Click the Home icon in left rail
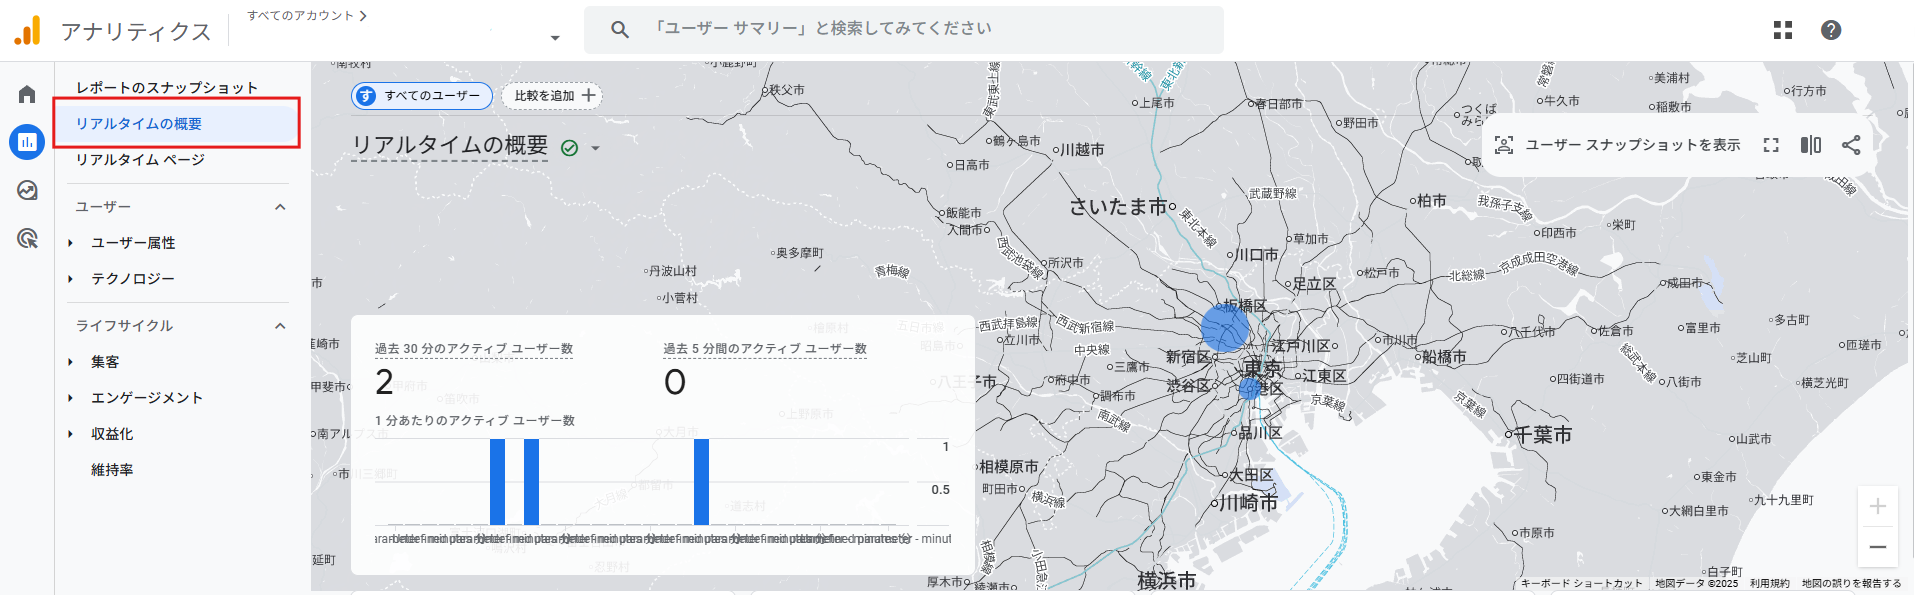This screenshot has width=1916, height=595. tap(27, 94)
